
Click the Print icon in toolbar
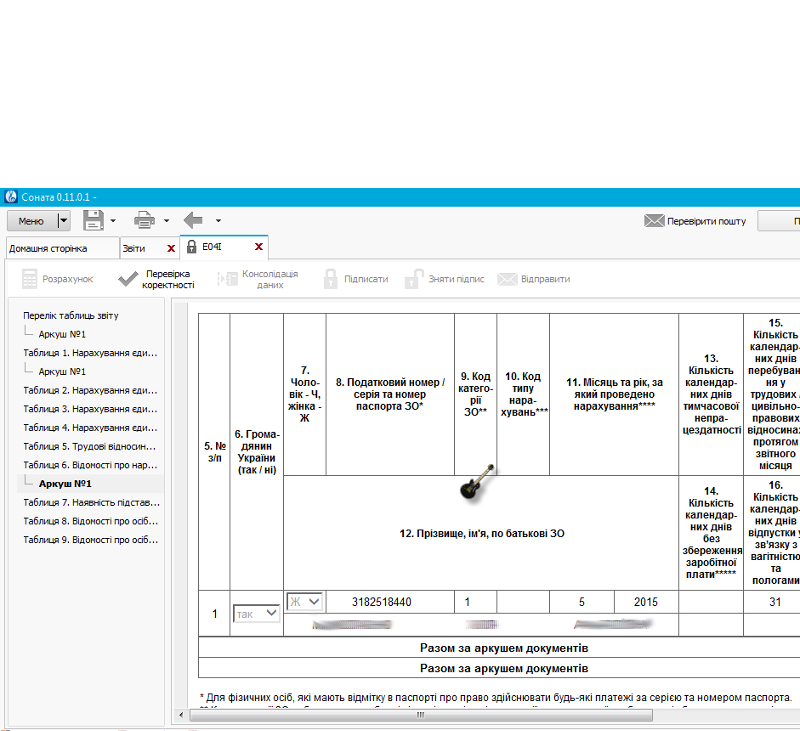(x=145, y=220)
